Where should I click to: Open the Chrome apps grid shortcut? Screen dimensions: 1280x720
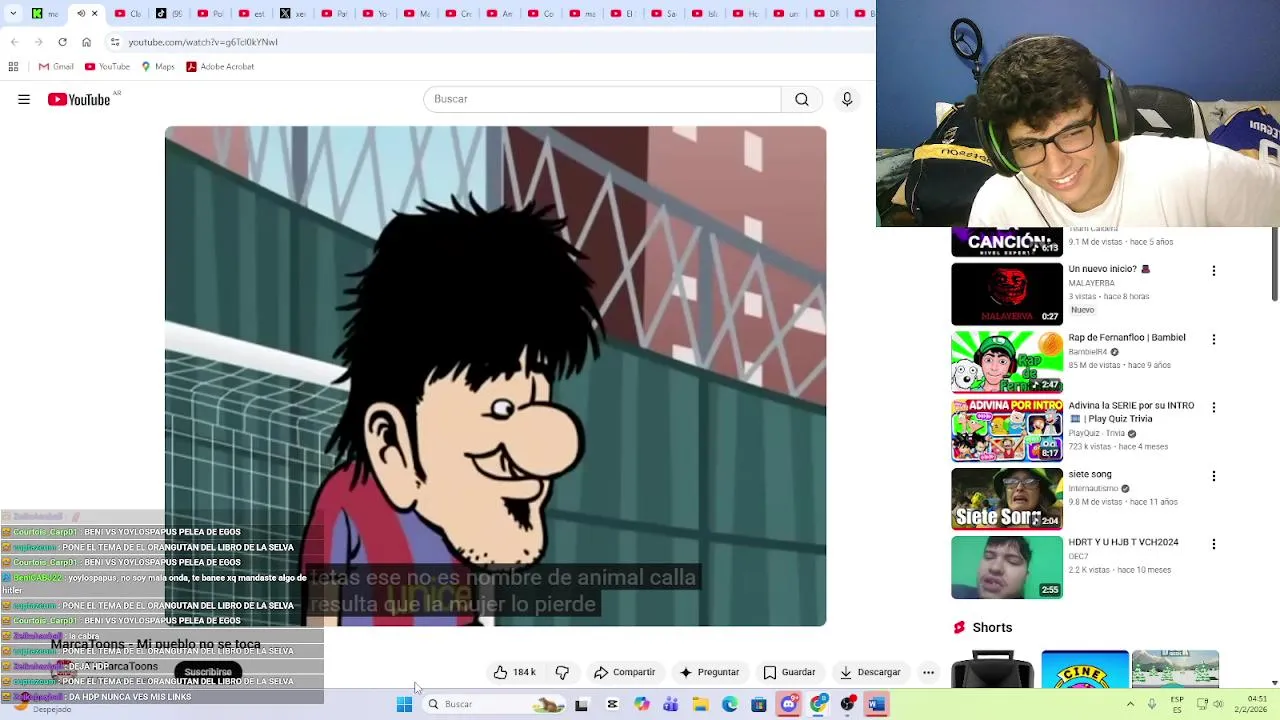[13, 66]
